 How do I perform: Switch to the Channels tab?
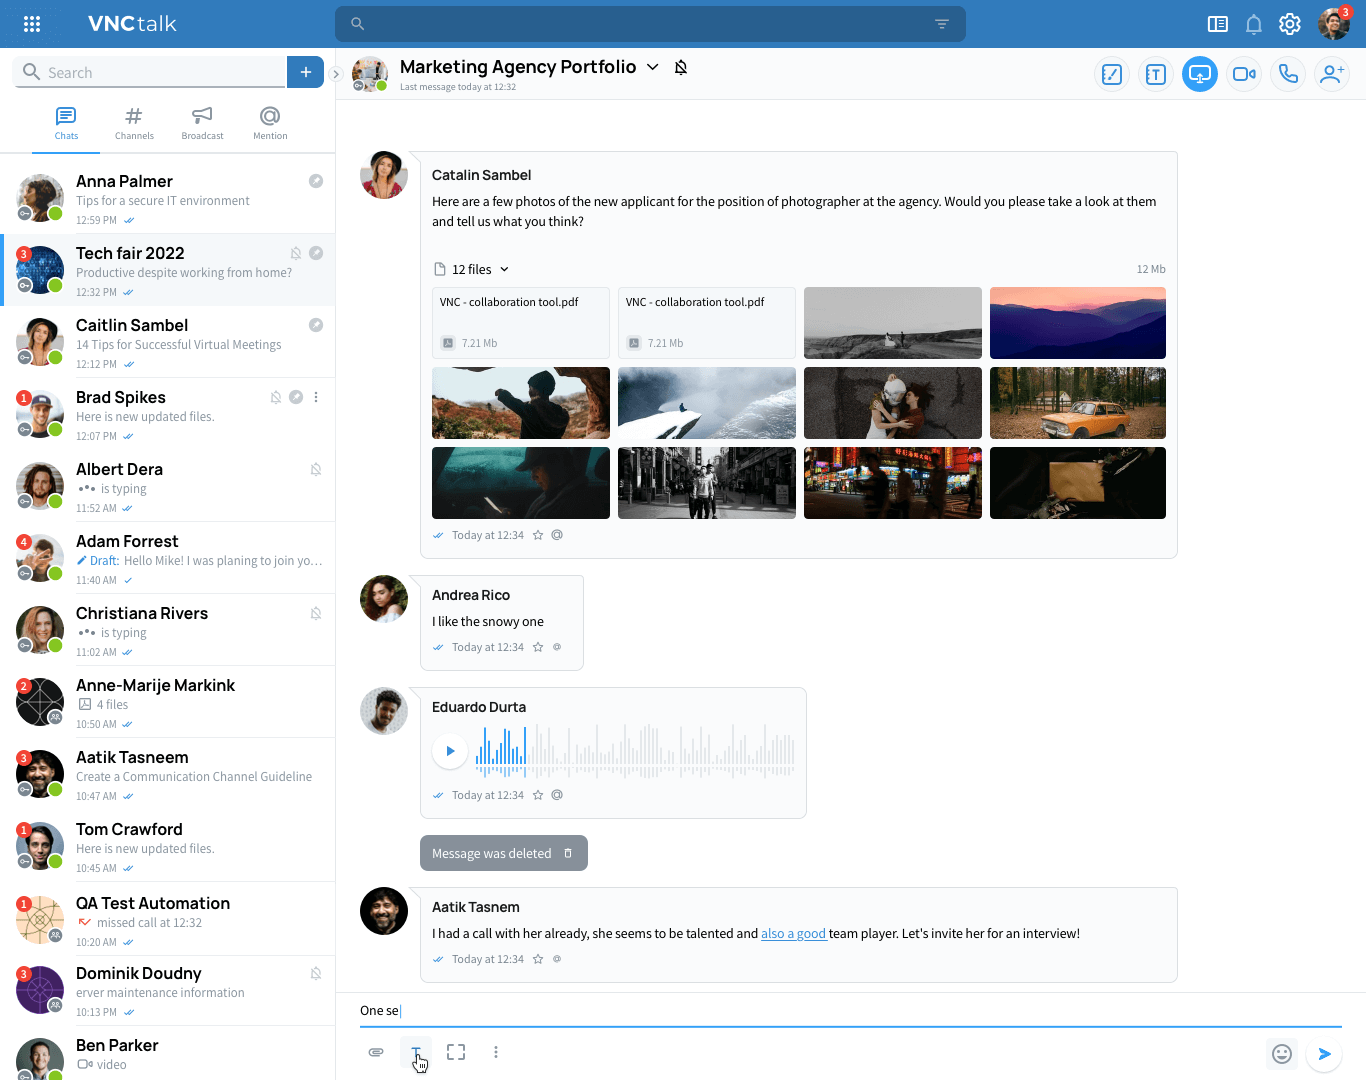134,124
